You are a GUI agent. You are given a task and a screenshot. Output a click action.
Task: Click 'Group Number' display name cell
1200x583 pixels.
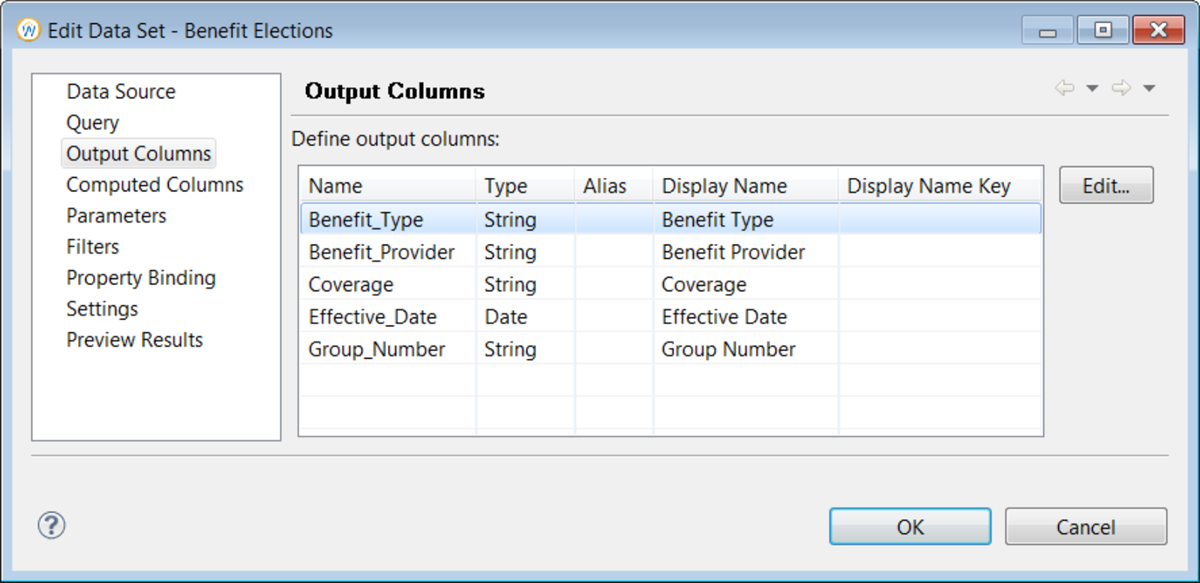point(746,349)
